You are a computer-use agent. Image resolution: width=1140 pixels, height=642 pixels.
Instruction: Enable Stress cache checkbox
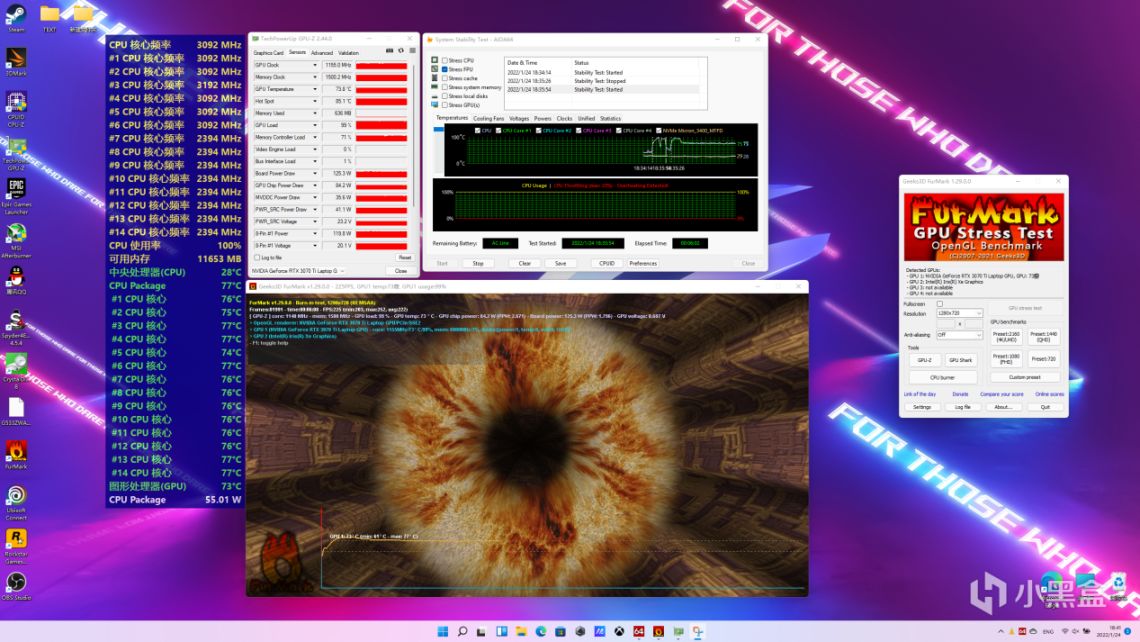coord(445,78)
